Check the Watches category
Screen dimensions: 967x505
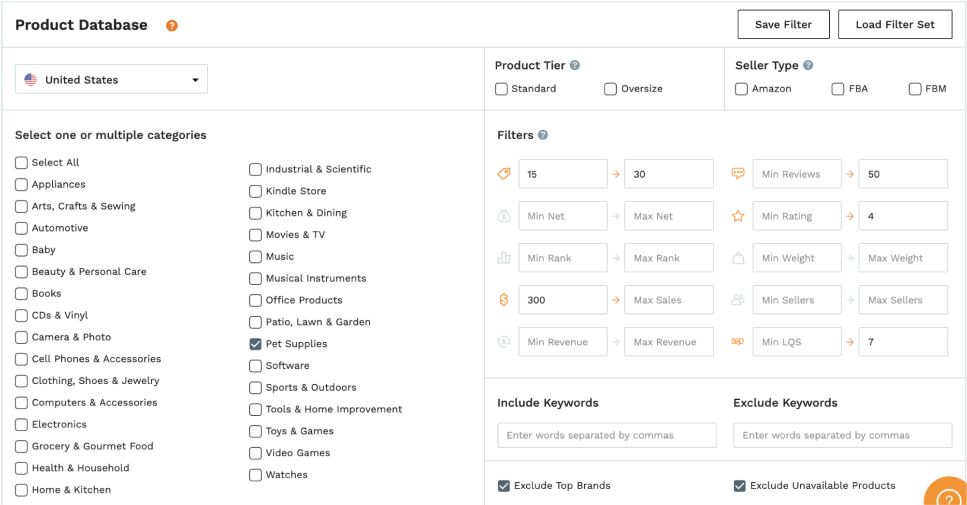(255, 474)
